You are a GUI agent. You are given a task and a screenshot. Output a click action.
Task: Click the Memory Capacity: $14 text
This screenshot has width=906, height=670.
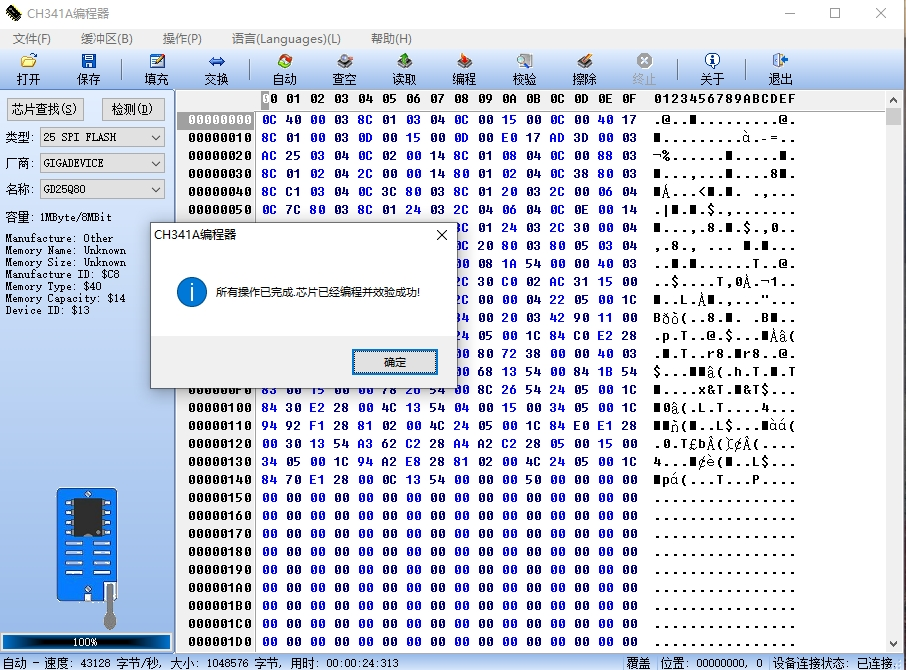(x=65, y=298)
